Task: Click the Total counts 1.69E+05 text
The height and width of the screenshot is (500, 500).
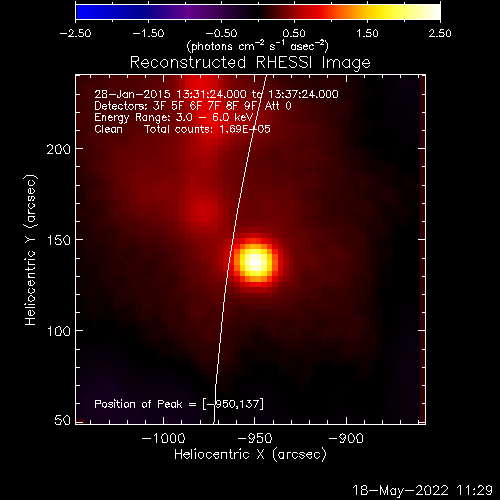Action: pos(207,129)
